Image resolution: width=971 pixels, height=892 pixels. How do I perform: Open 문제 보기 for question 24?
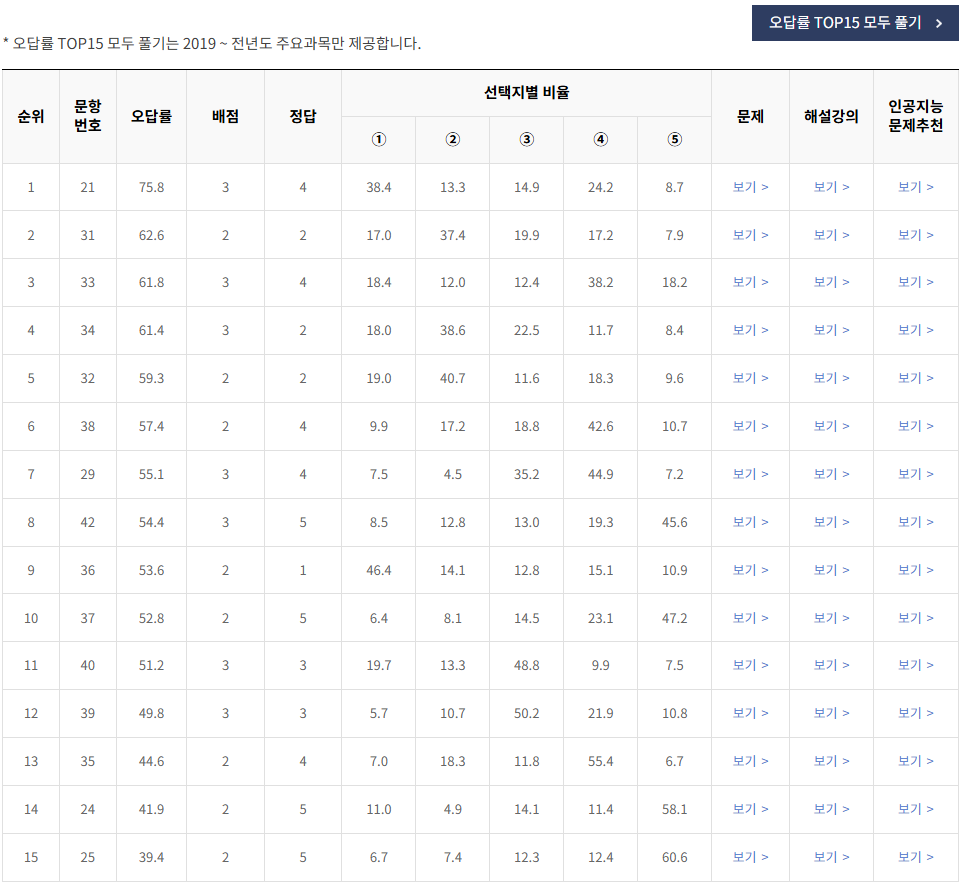pos(751,809)
